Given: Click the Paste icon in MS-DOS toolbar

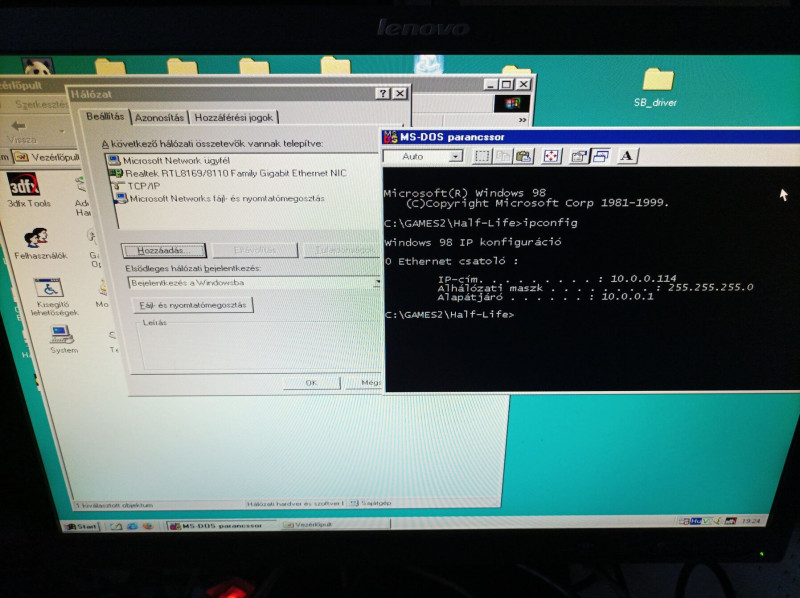Looking at the screenshot, I should 524,156.
